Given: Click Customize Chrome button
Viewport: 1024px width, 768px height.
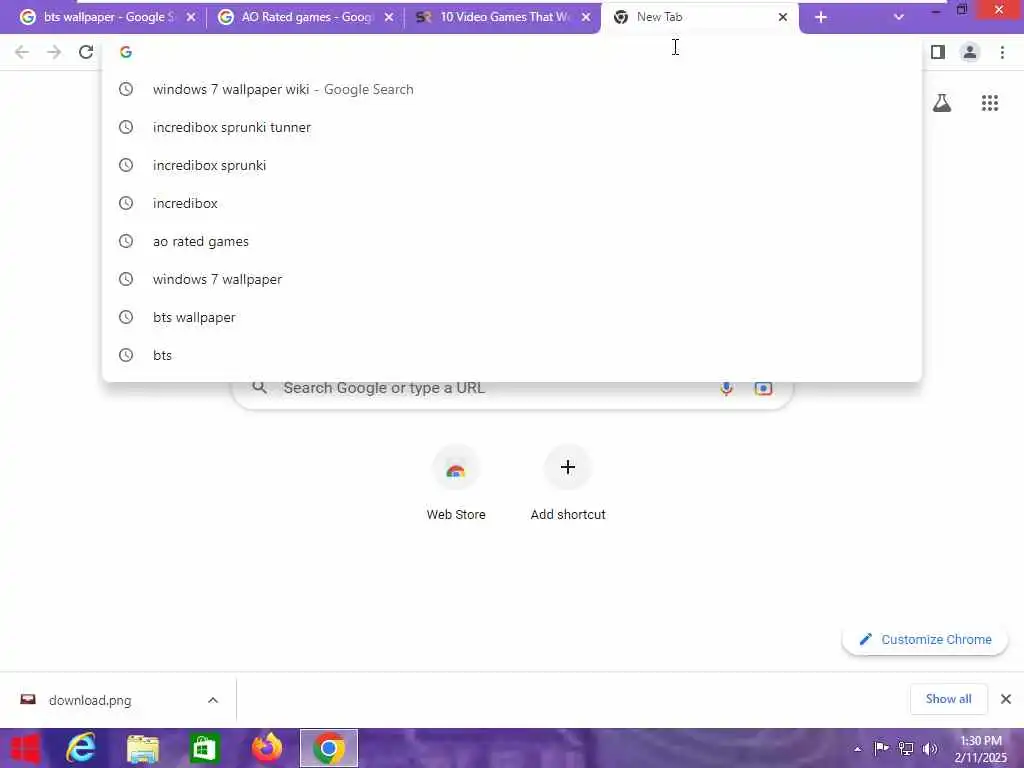Looking at the screenshot, I should click(x=925, y=639).
